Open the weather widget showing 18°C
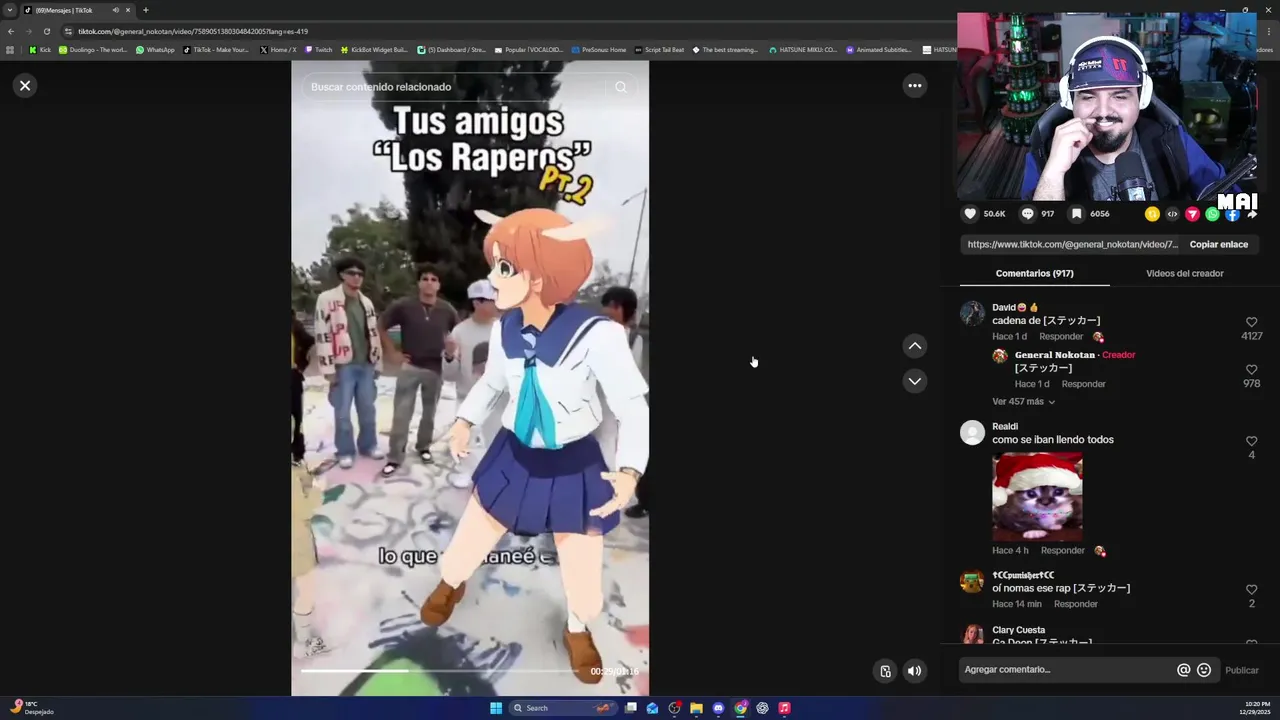 click(31, 707)
